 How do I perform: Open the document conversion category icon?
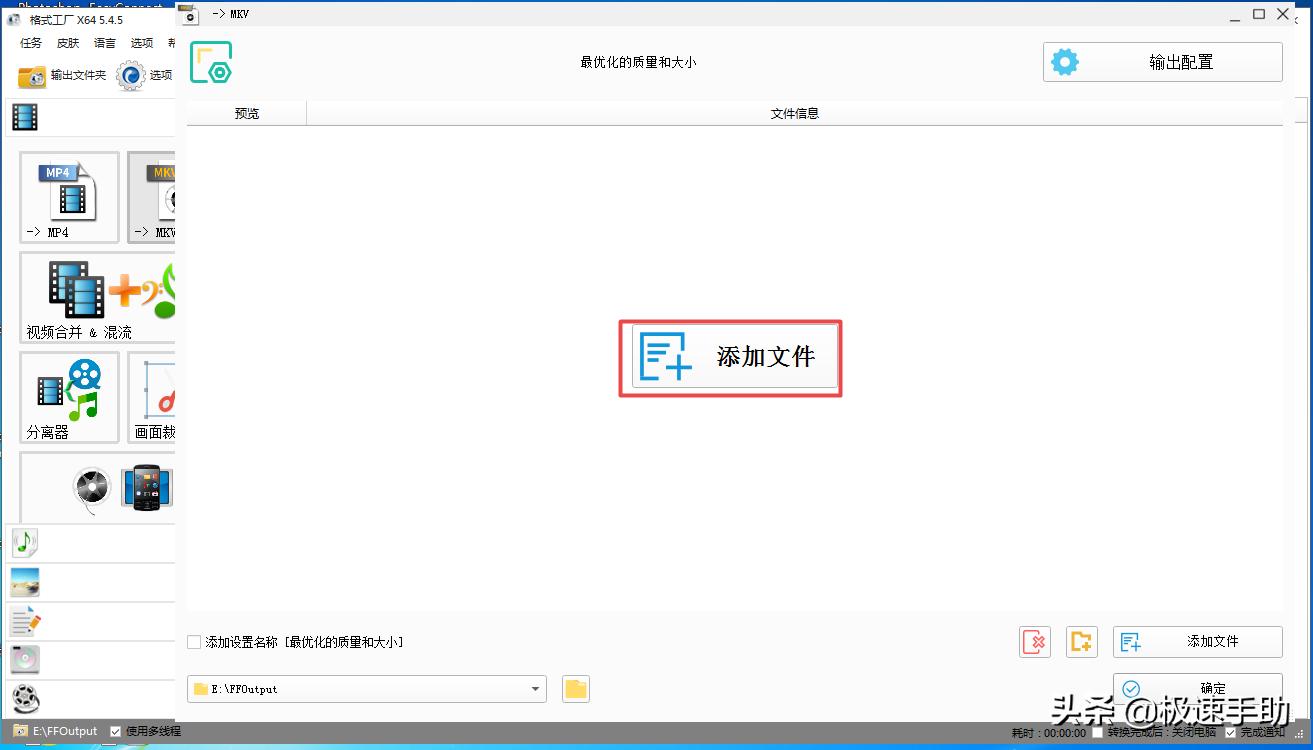pyautogui.click(x=24, y=620)
